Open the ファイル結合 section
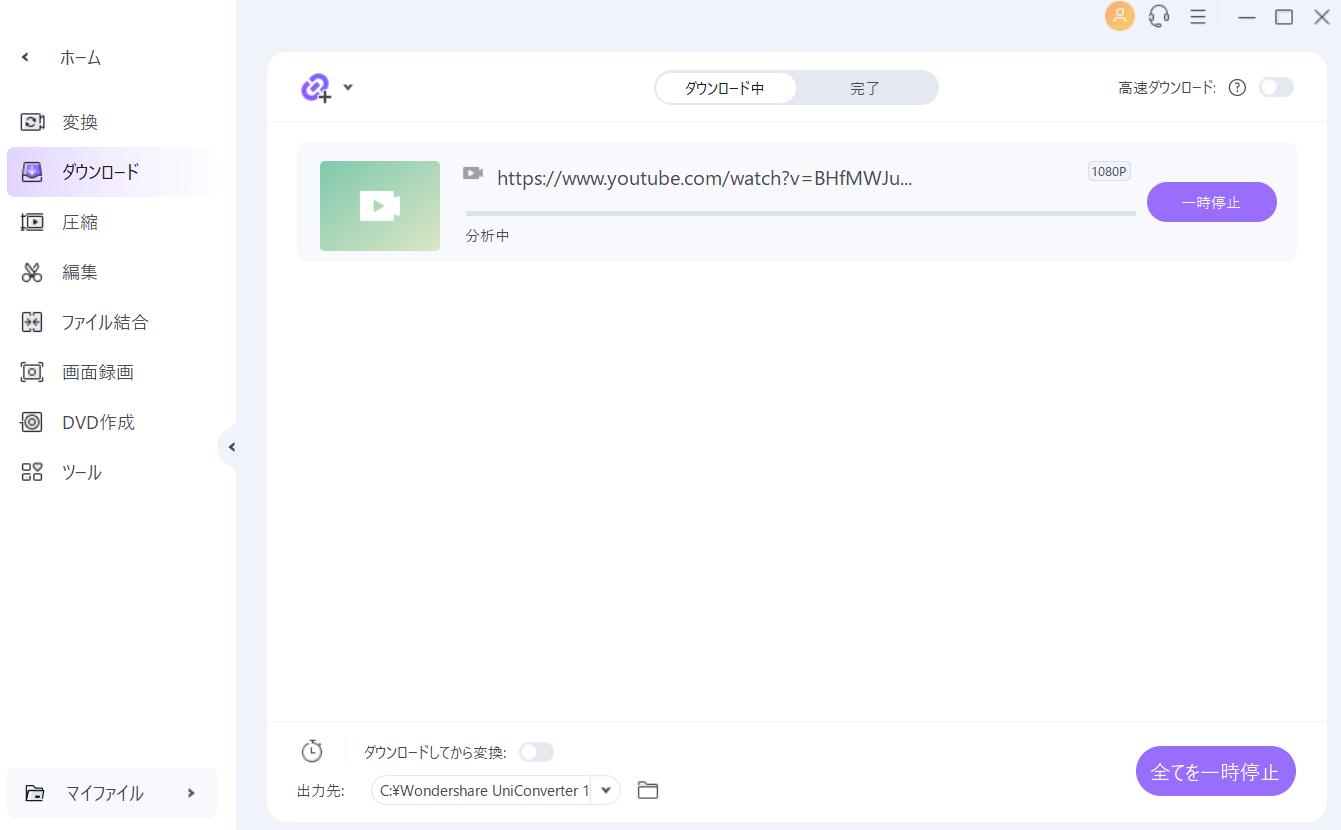The height and width of the screenshot is (830, 1341). [111, 322]
